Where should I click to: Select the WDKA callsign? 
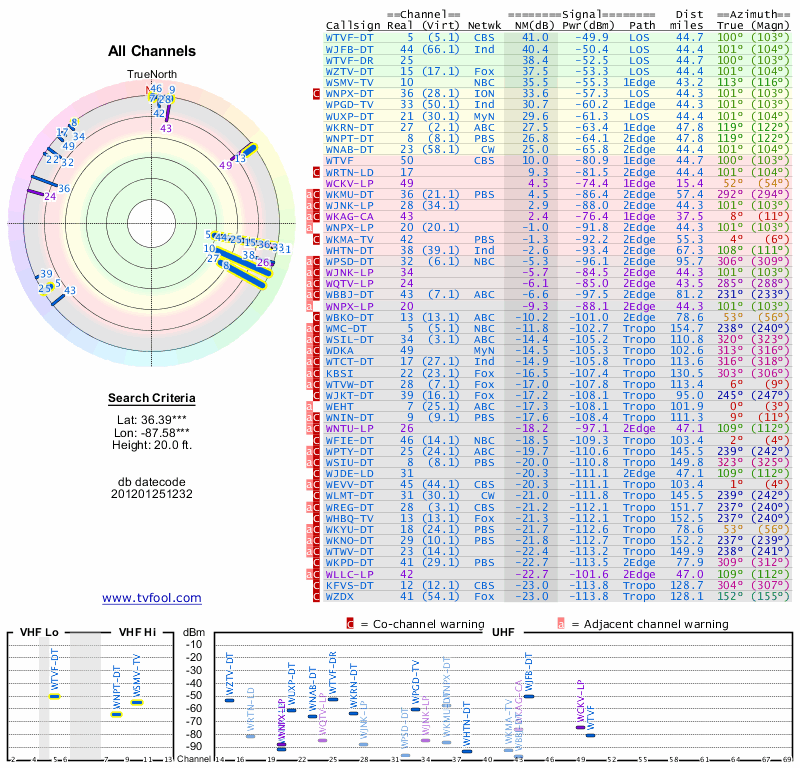click(x=339, y=351)
